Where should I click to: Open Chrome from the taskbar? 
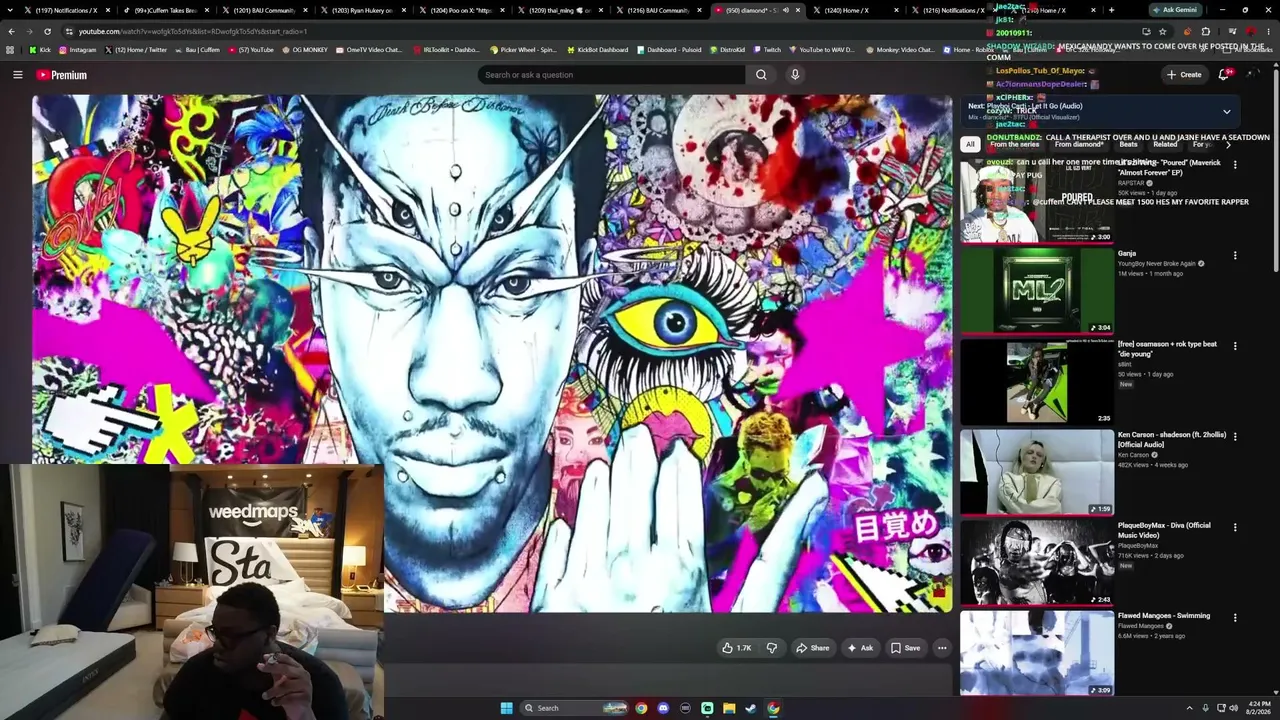(x=641, y=708)
